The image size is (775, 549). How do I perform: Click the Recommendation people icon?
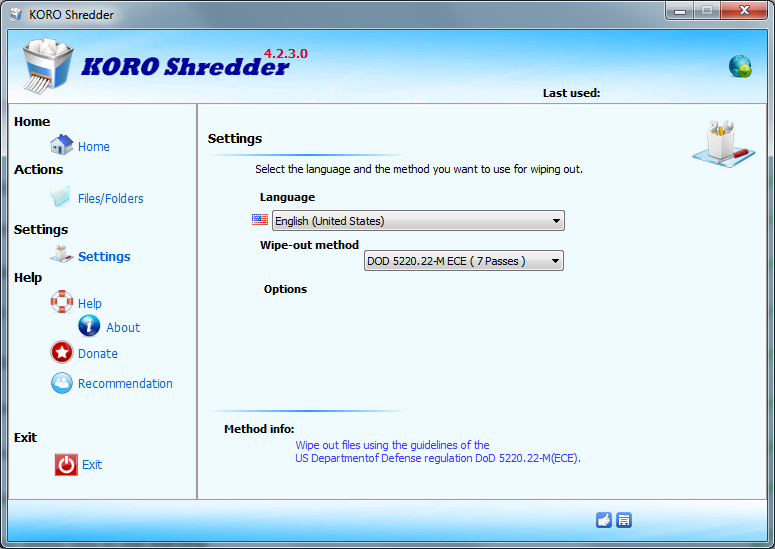[62, 383]
